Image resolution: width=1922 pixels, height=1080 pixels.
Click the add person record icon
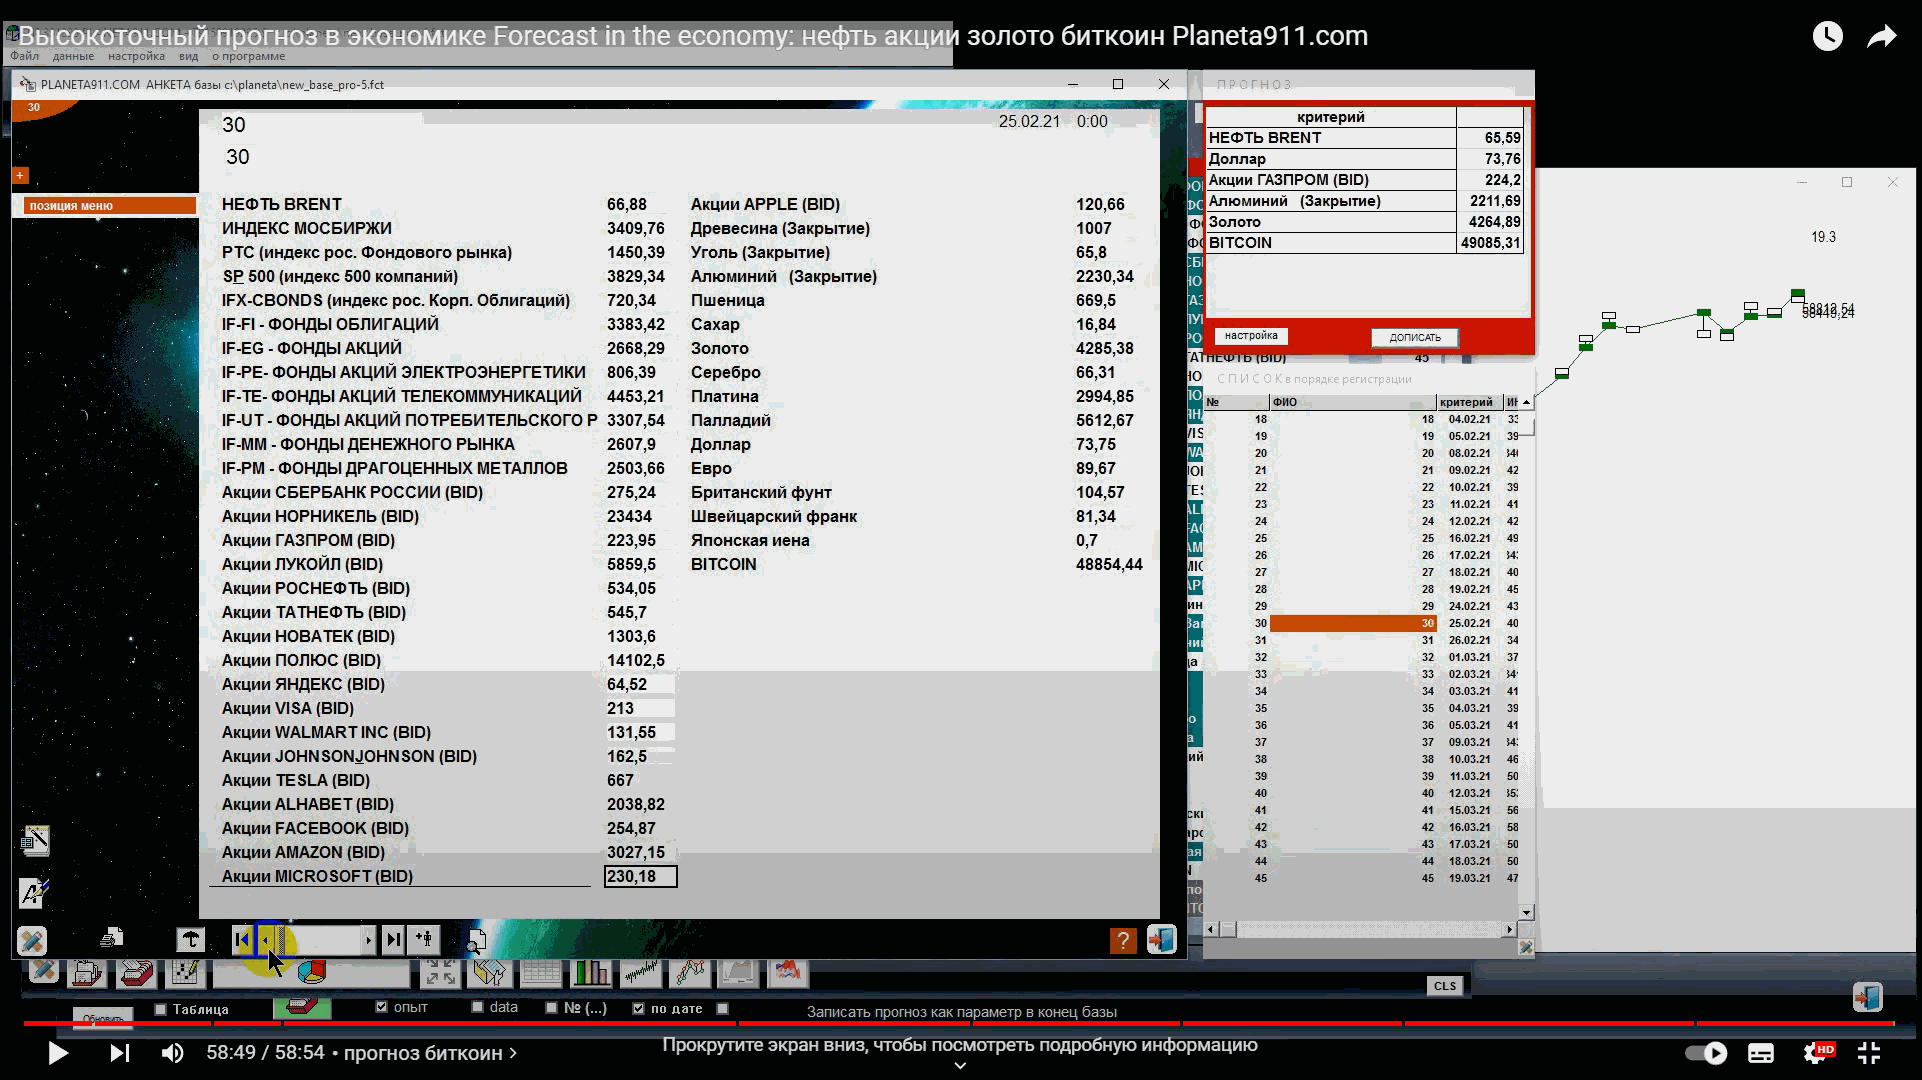tap(425, 939)
